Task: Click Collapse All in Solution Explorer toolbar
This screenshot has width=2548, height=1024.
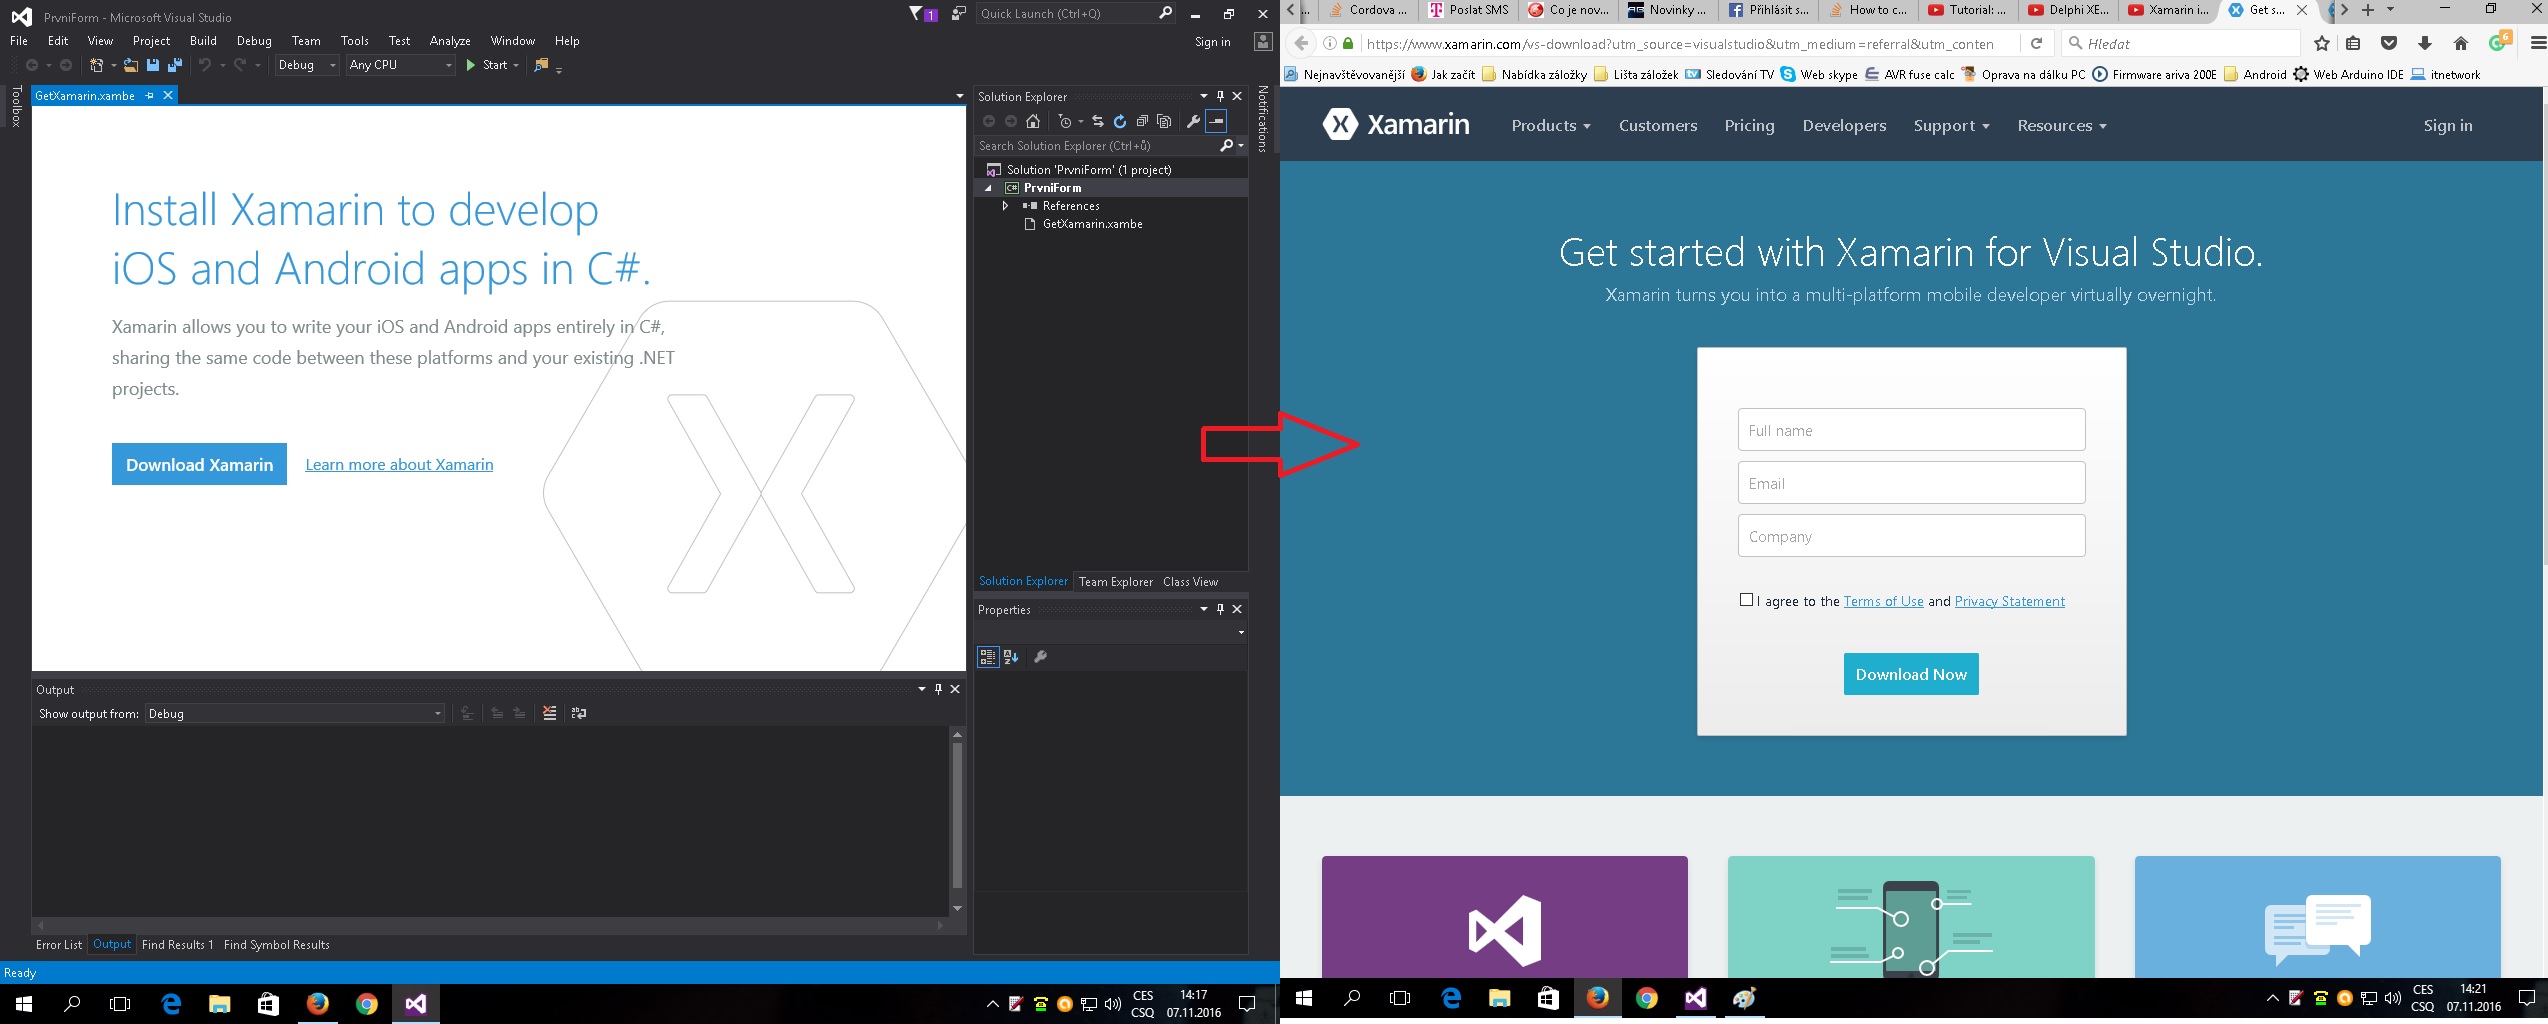Action: tap(1142, 121)
